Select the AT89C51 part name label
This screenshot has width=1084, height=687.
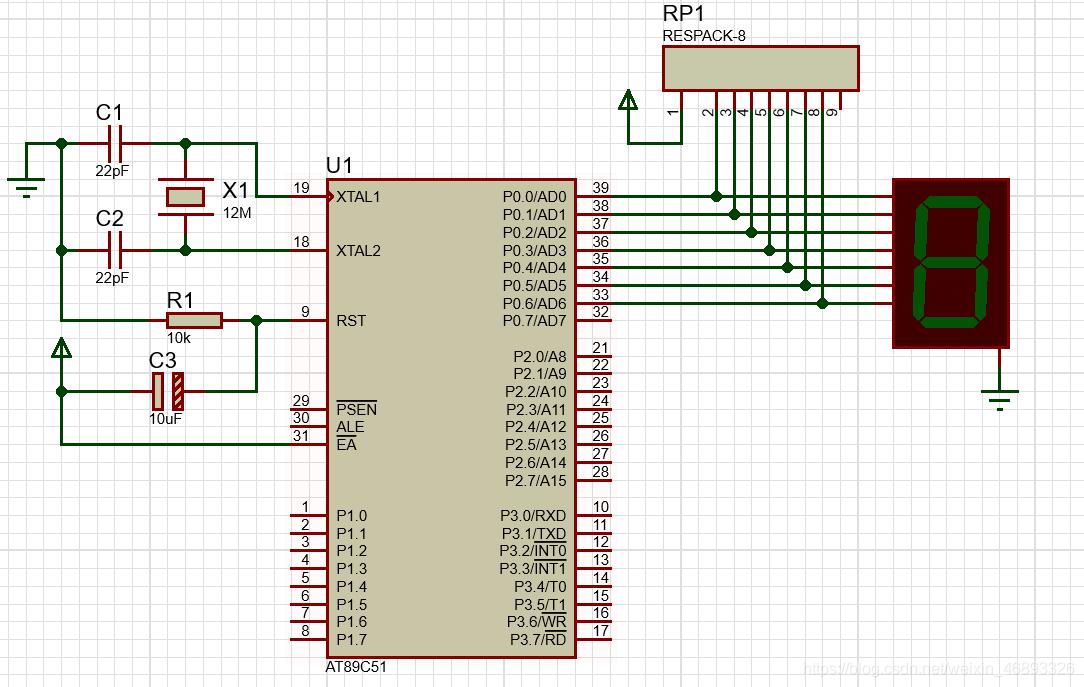[x=356, y=667]
